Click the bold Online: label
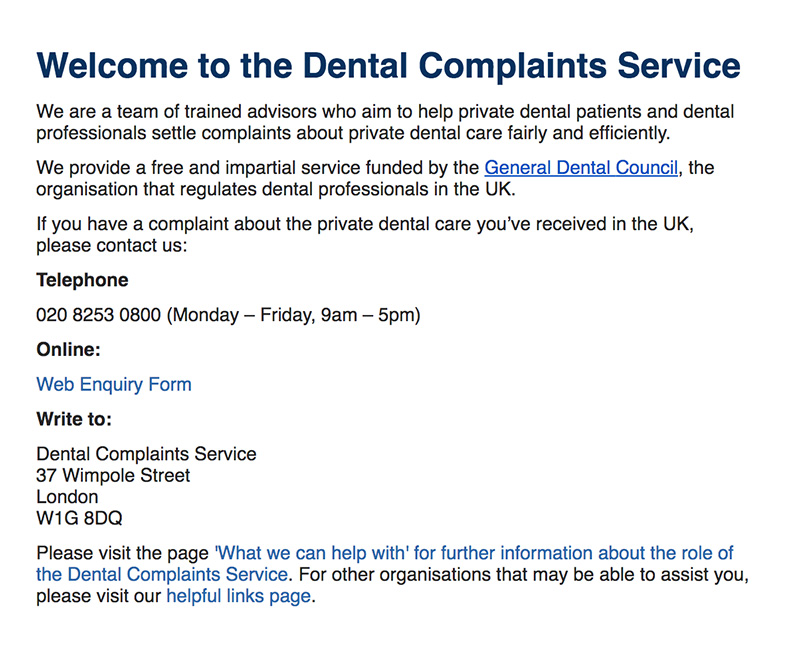800x649 pixels. tap(69, 350)
